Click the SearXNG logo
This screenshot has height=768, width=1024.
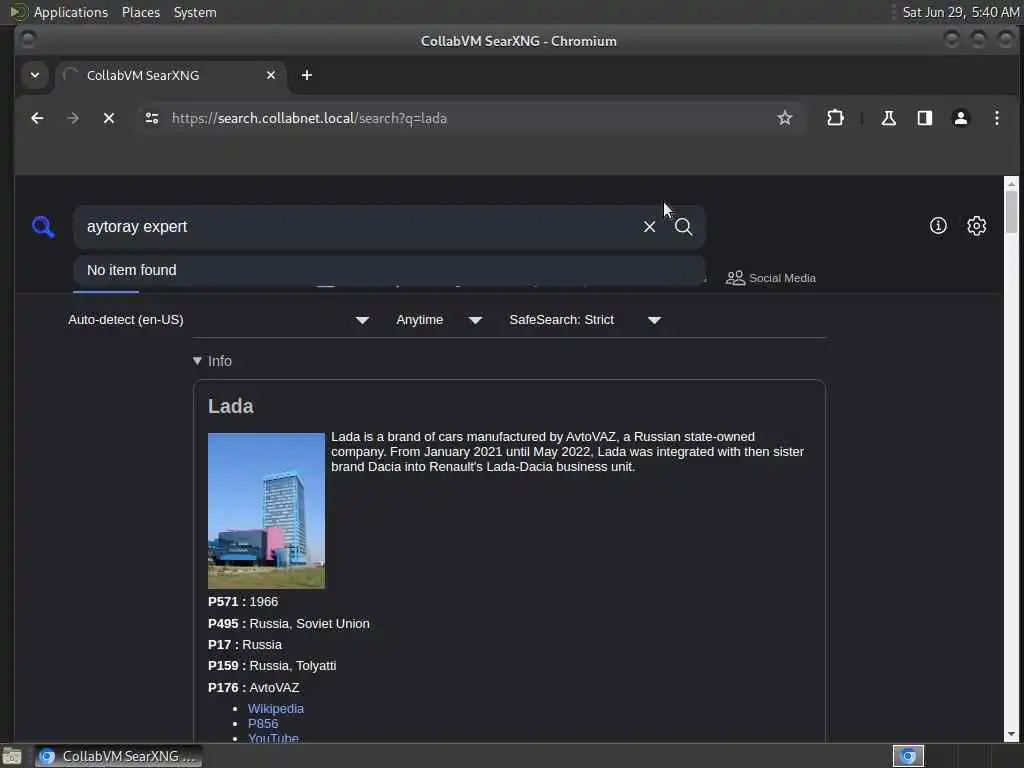(x=43, y=227)
